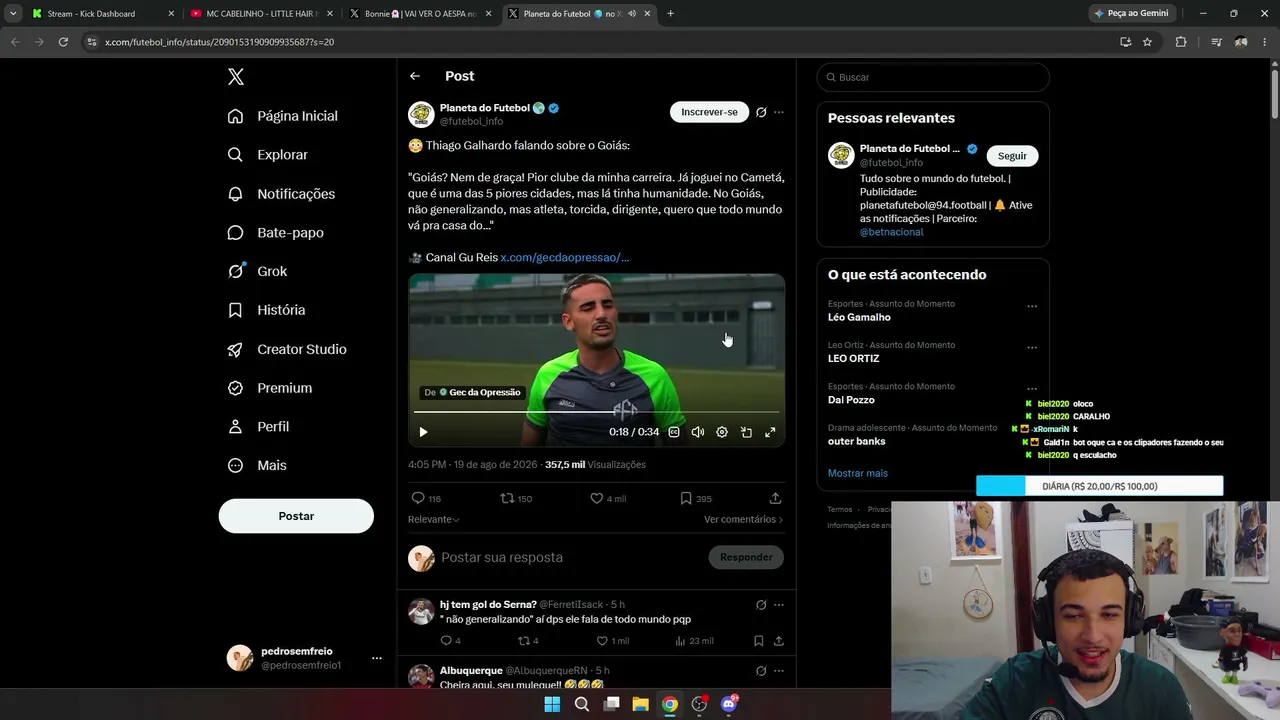The width and height of the screenshot is (1280, 720).
Task: Expand Ver comentários
Action: click(x=743, y=519)
